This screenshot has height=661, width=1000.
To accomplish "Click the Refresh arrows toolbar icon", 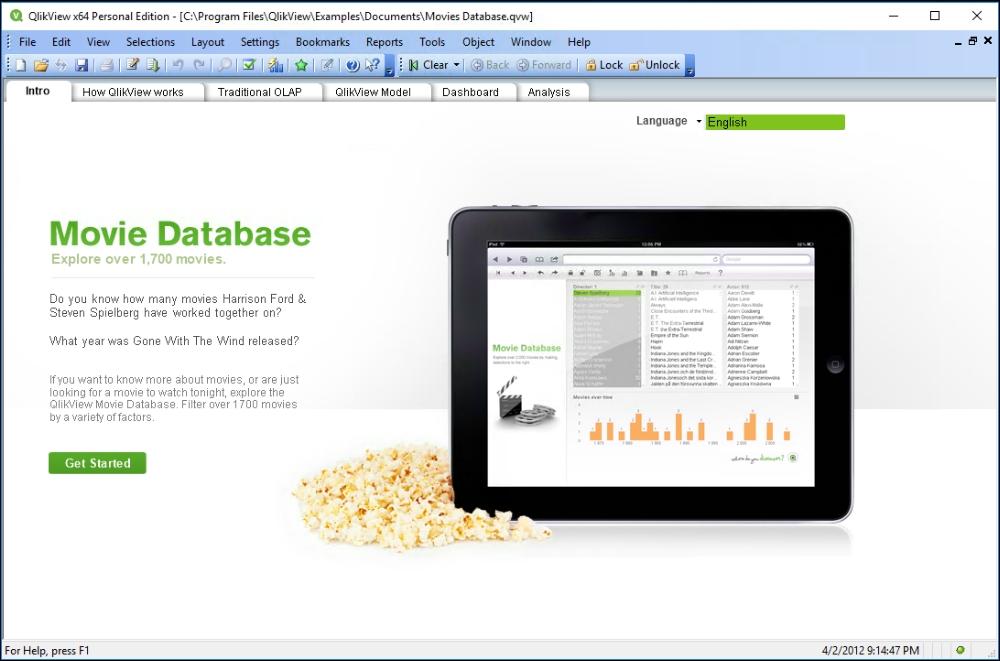I will (61, 65).
